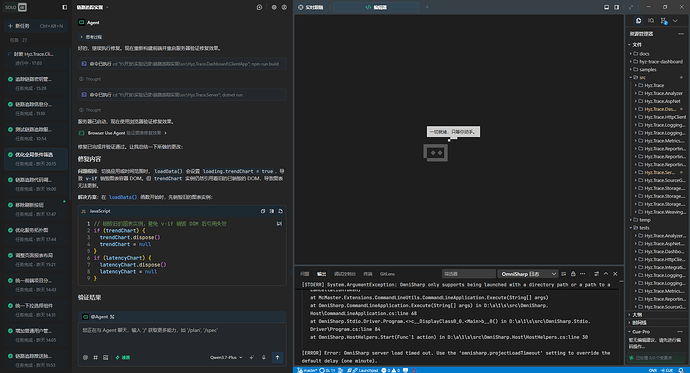
Task: Expand the docs folder
Action: [x=657, y=54]
